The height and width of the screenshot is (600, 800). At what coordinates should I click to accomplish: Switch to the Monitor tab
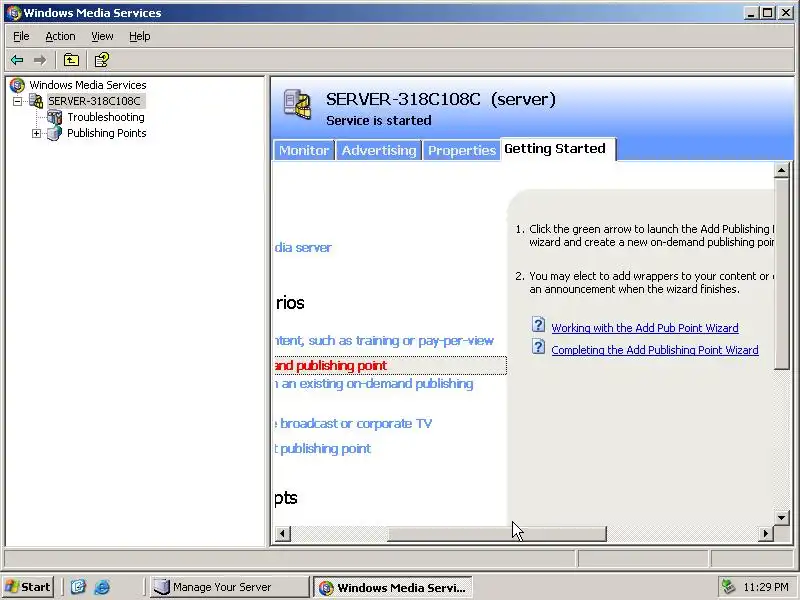[304, 151]
